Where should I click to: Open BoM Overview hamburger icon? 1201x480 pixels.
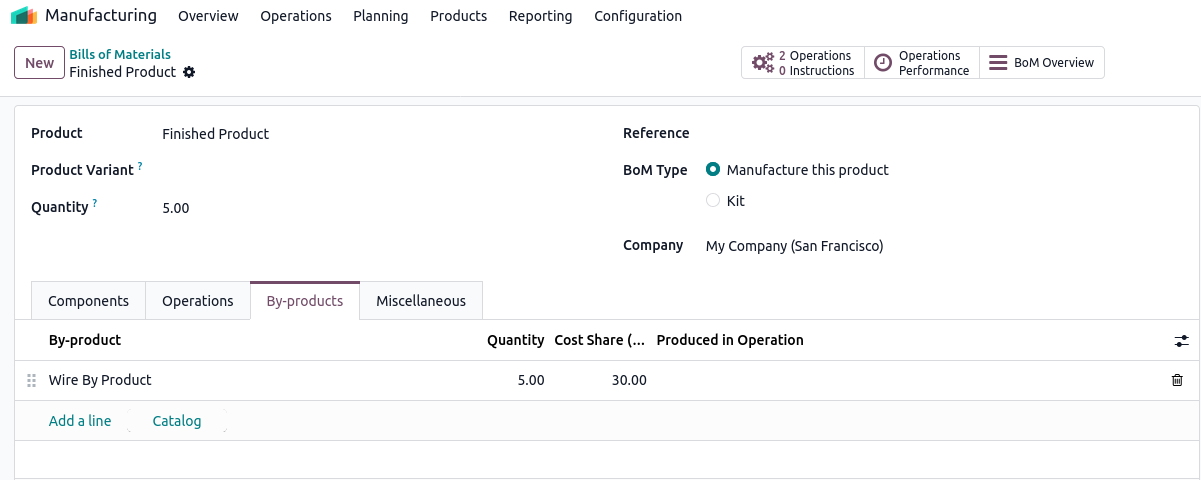997,63
